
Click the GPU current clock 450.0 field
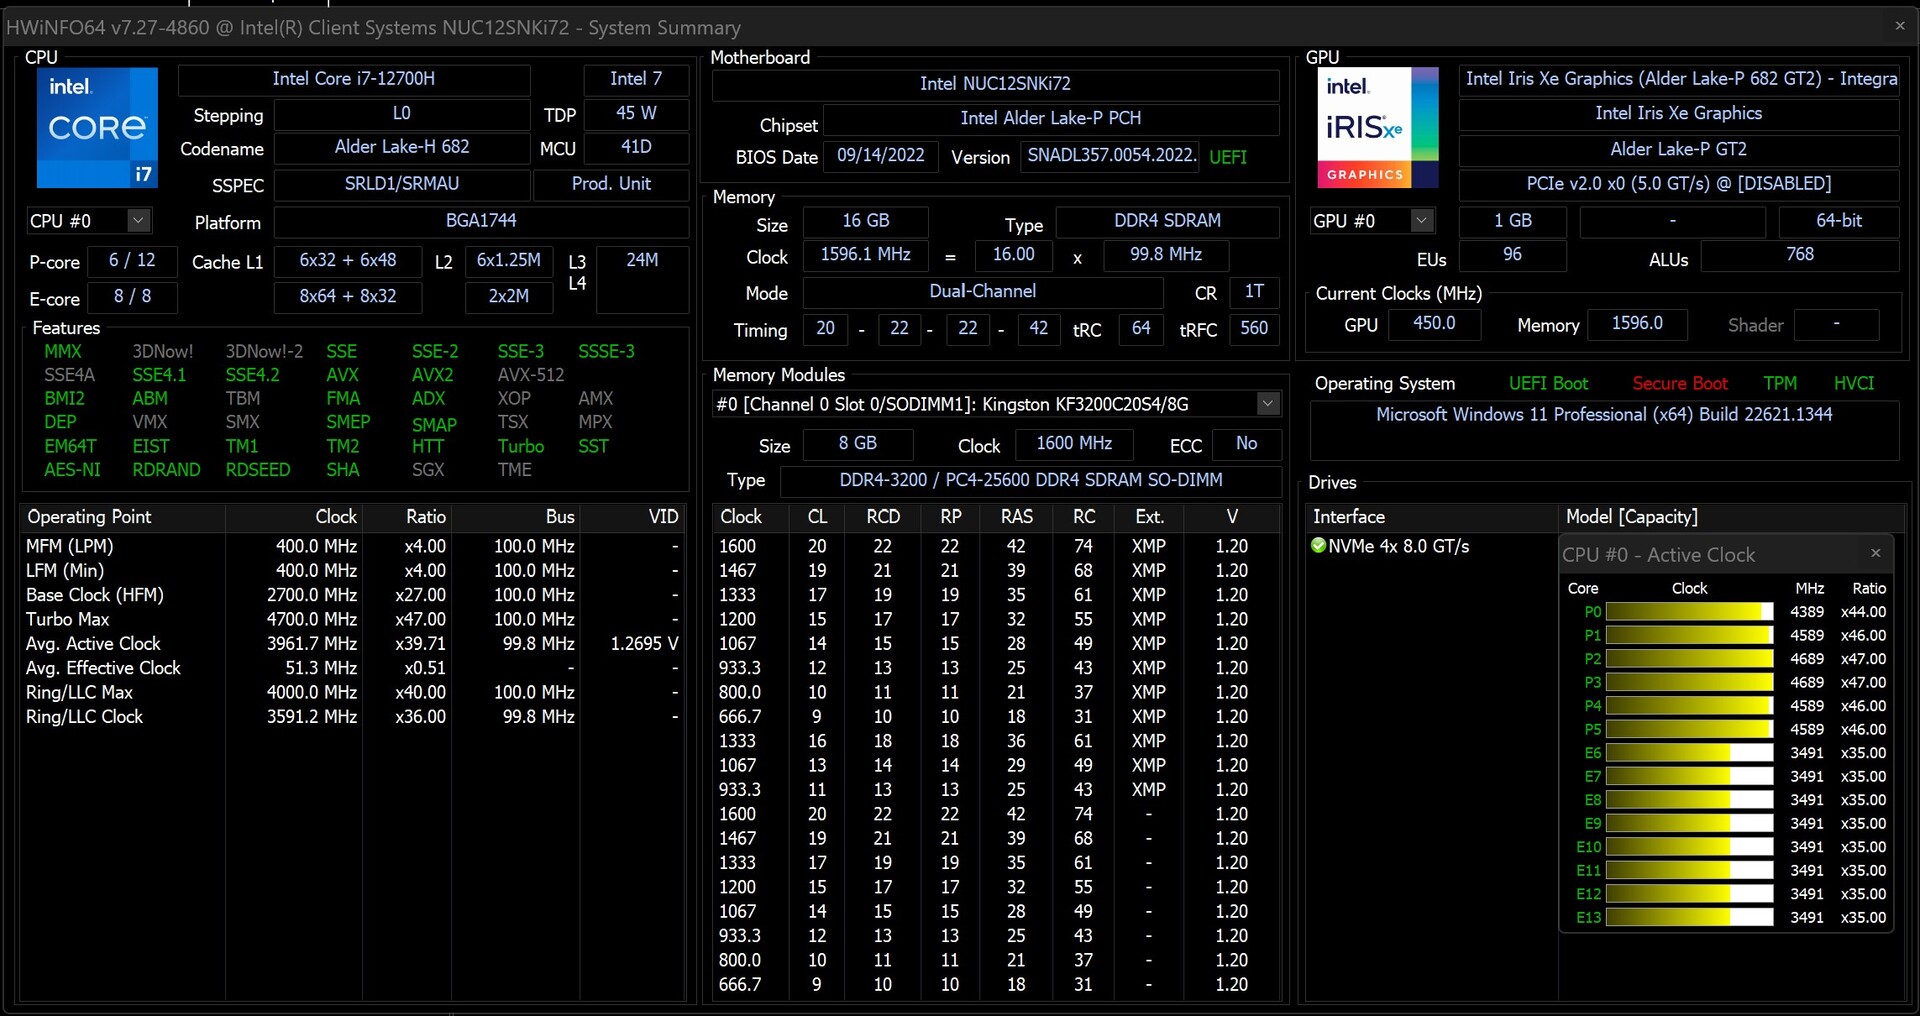tap(1434, 324)
